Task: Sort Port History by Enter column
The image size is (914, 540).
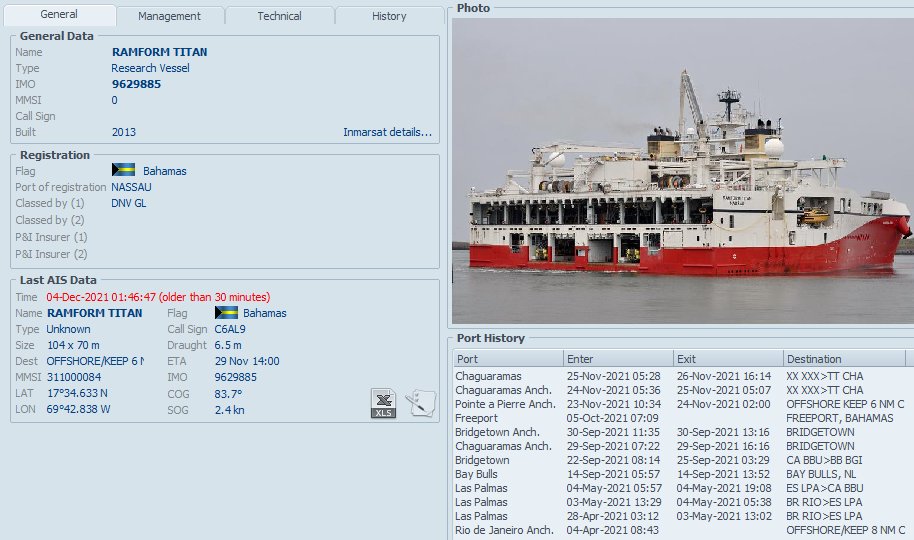Action: [x=618, y=359]
